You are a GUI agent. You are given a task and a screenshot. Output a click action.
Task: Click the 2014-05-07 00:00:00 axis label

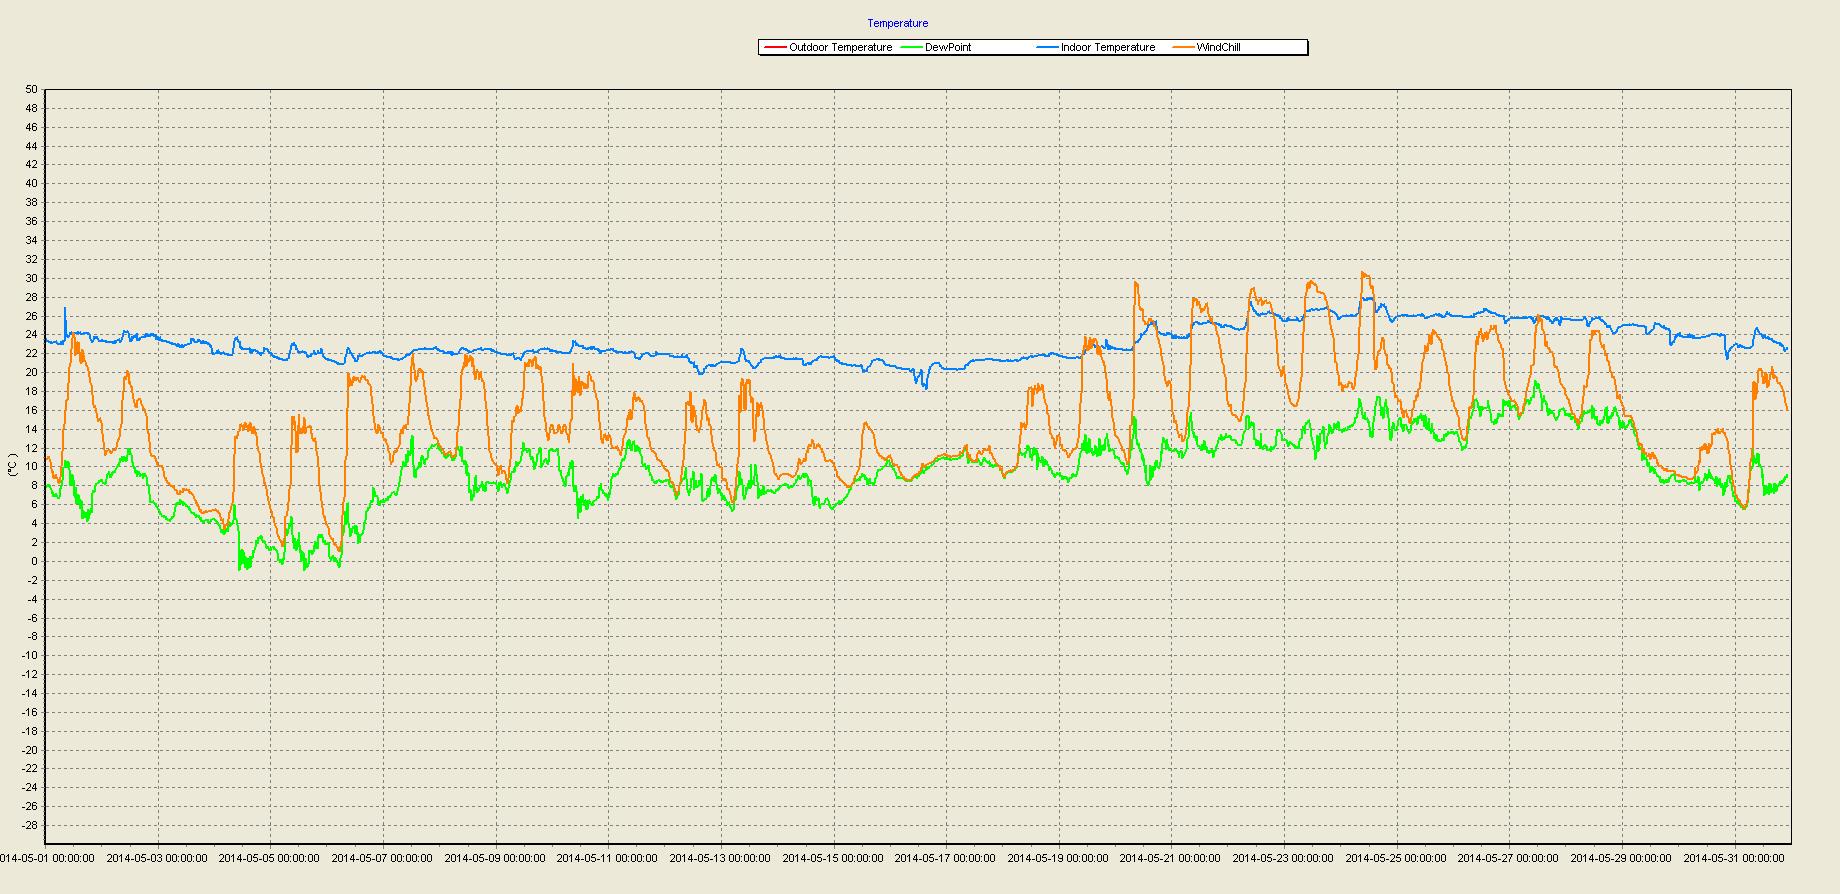382,858
